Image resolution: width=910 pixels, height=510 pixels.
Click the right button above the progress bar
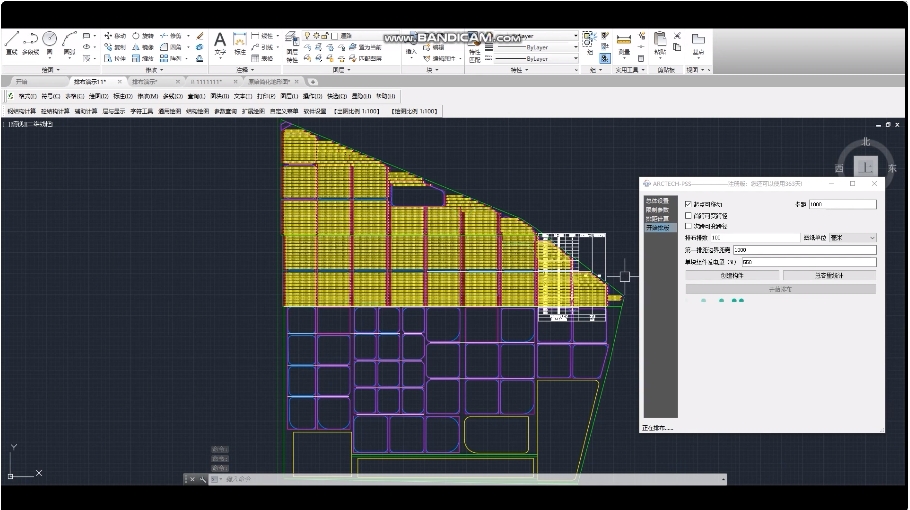pos(829,275)
